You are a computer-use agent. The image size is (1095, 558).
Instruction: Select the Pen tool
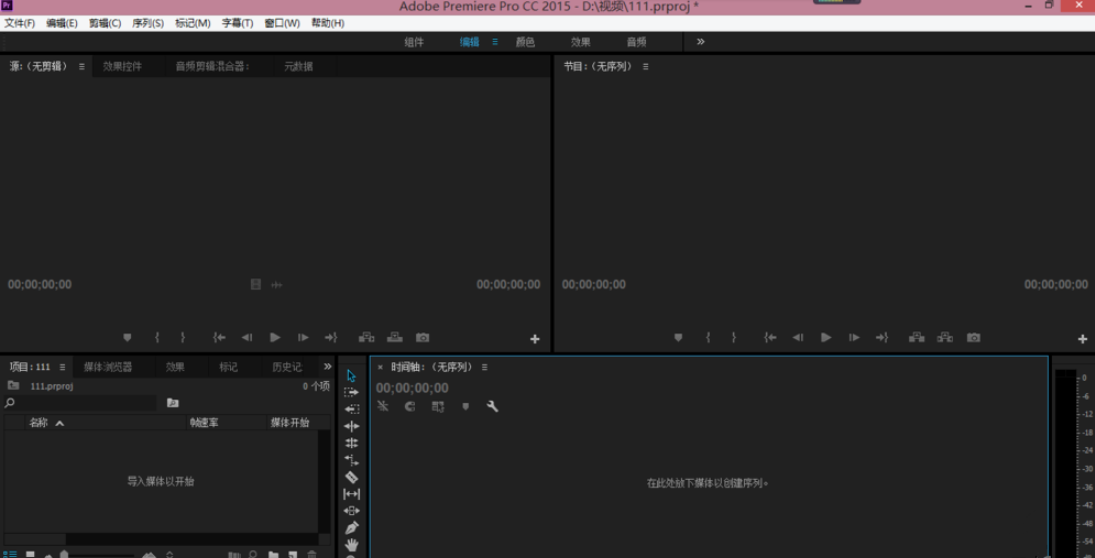pos(351,528)
